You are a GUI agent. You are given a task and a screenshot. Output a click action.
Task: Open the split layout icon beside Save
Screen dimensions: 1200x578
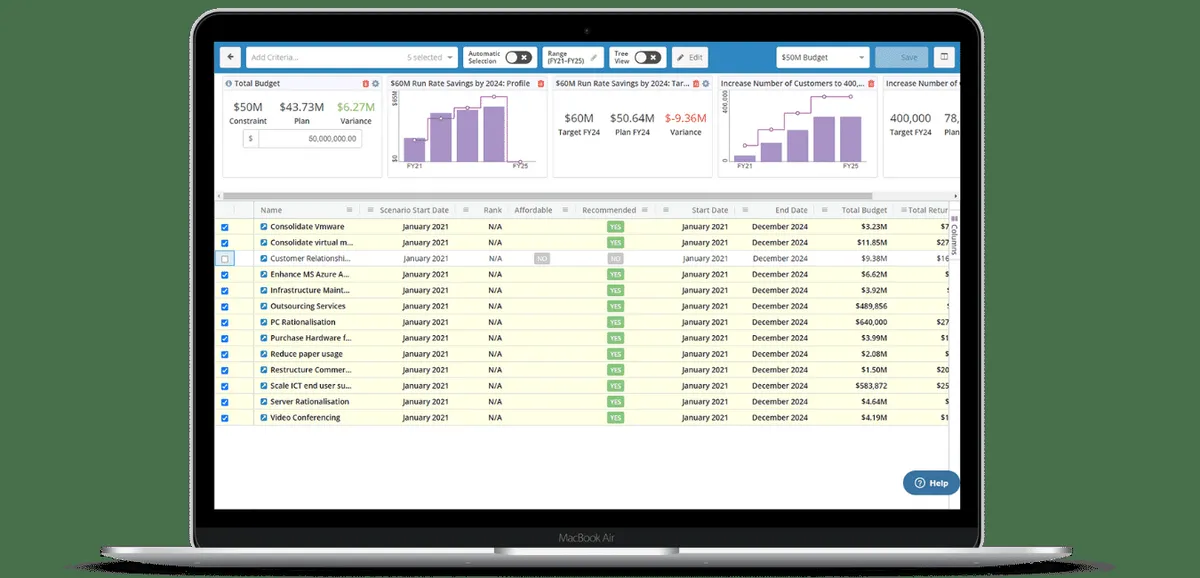pos(943,57)
